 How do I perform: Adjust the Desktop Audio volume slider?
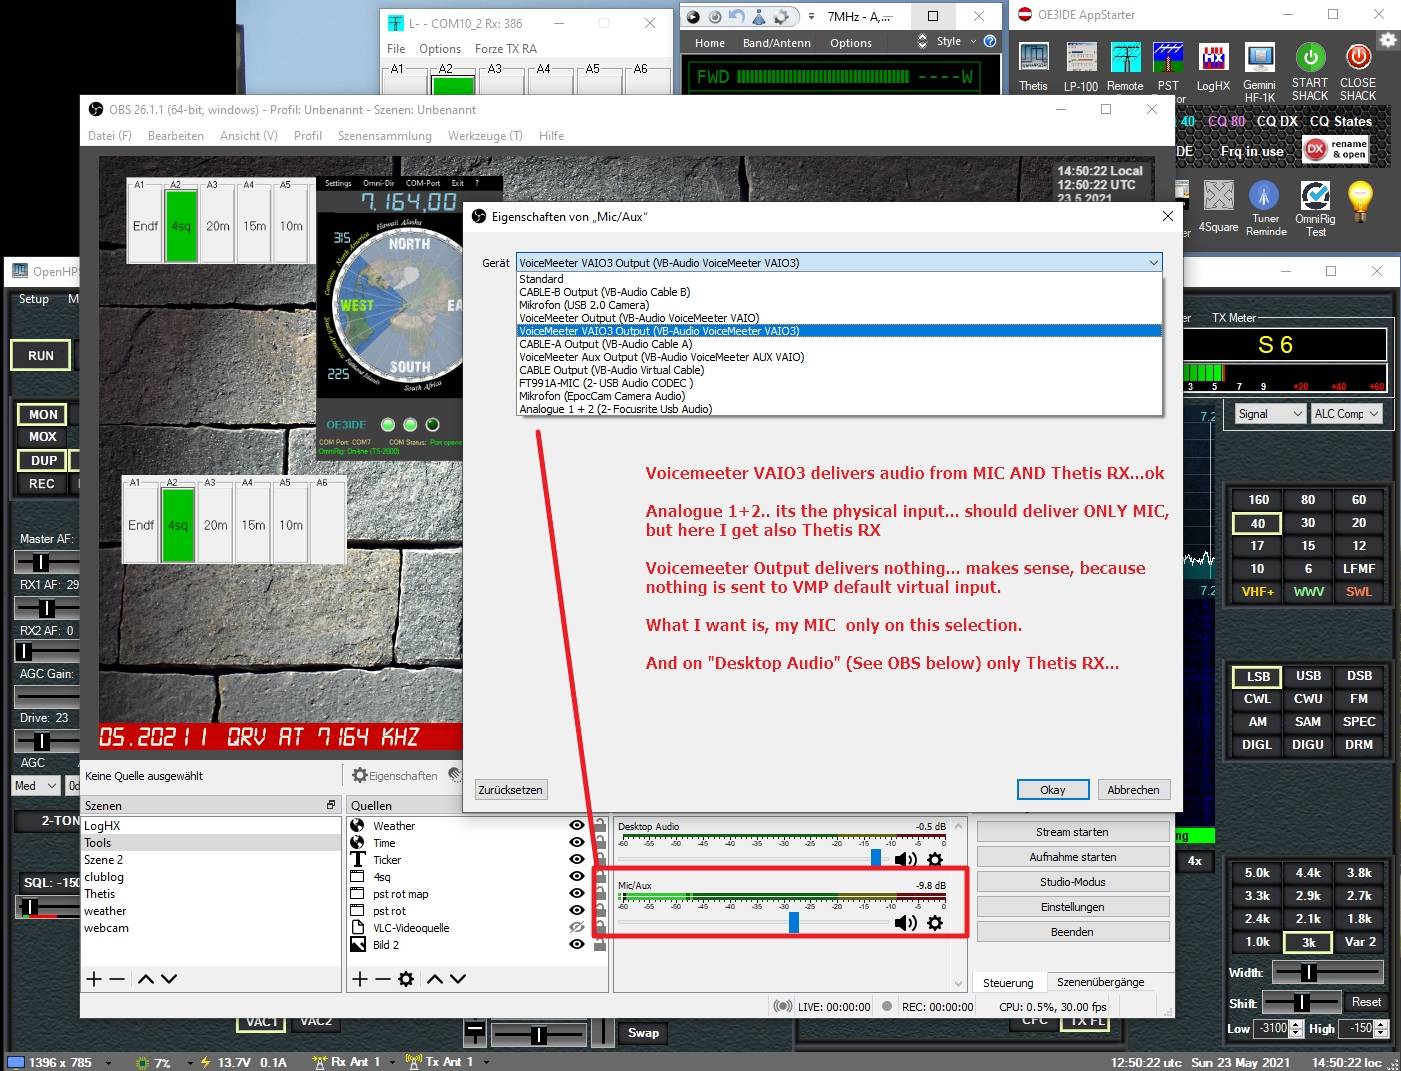point(877,858)
